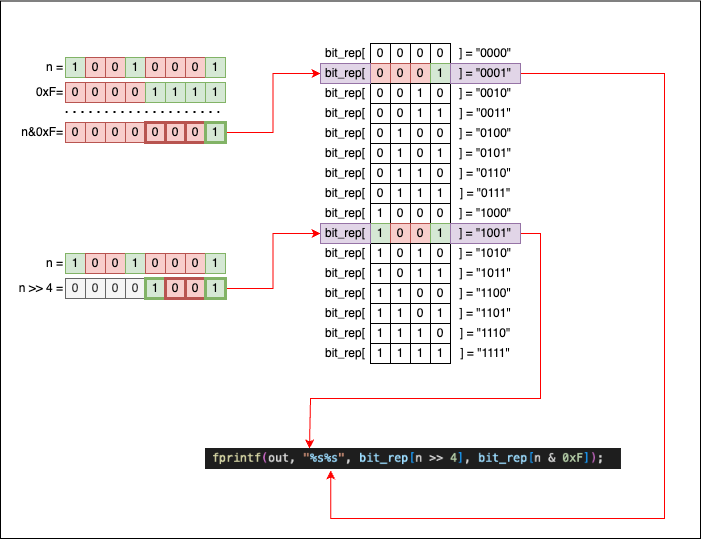
Task: Select the highlighted bit_rep row for "1001"
Action: (420, 233)
